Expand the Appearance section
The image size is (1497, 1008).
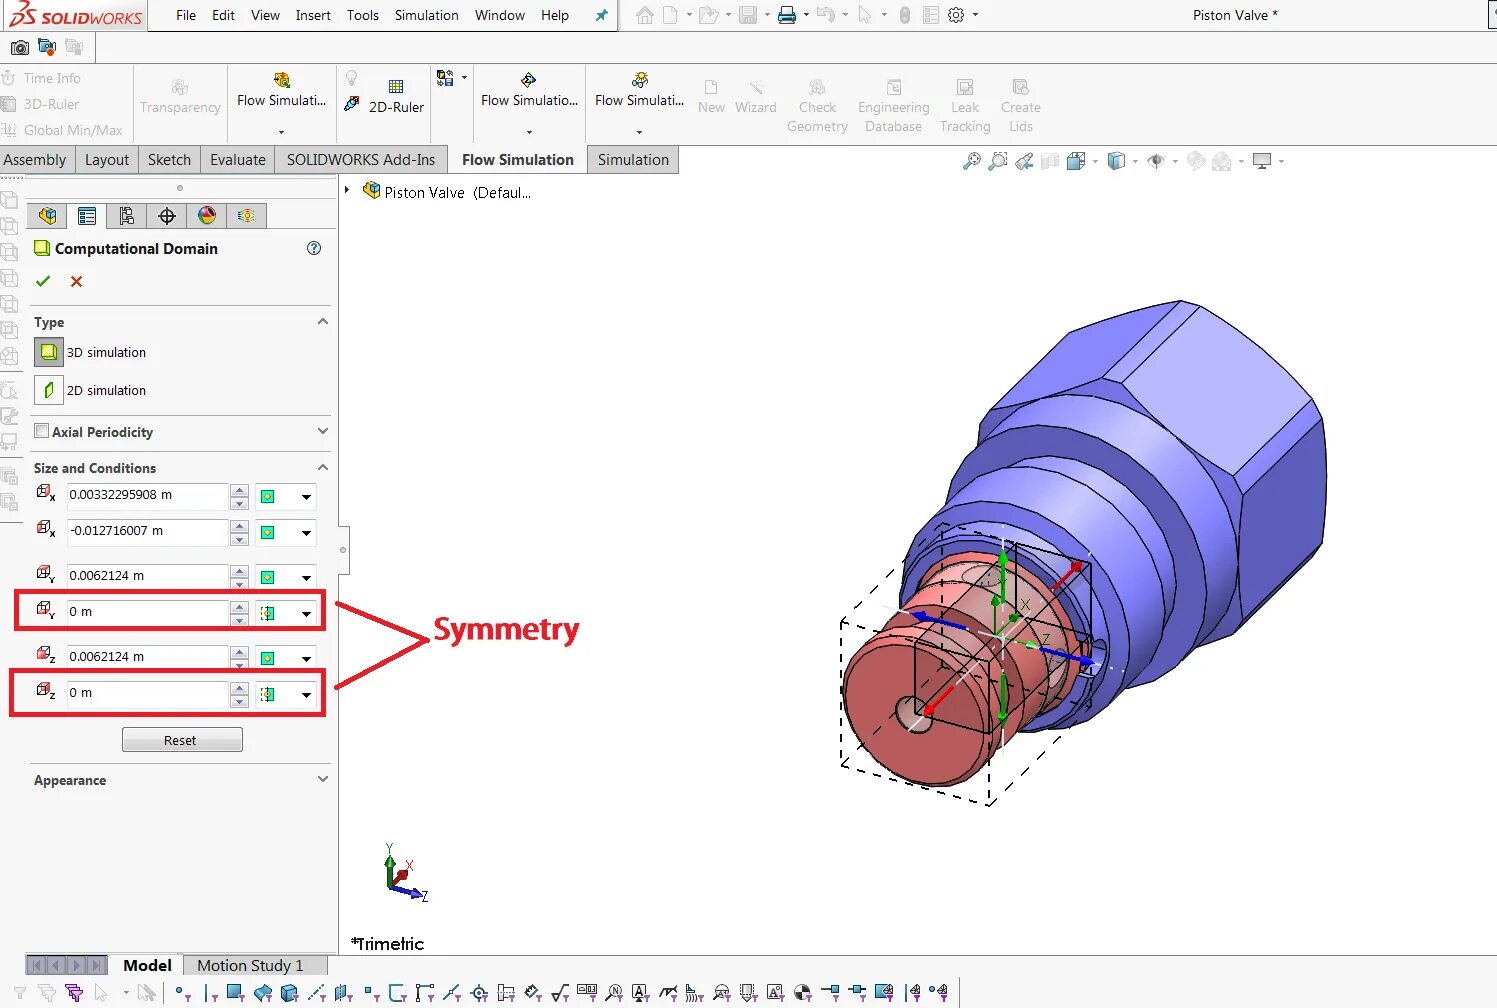pos(322,779)
